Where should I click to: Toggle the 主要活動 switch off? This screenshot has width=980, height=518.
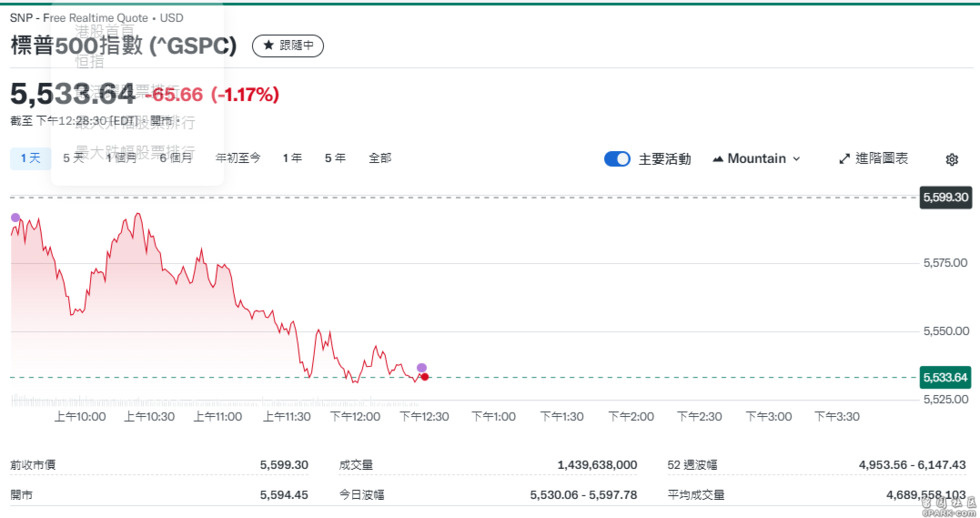coord(617,159)
